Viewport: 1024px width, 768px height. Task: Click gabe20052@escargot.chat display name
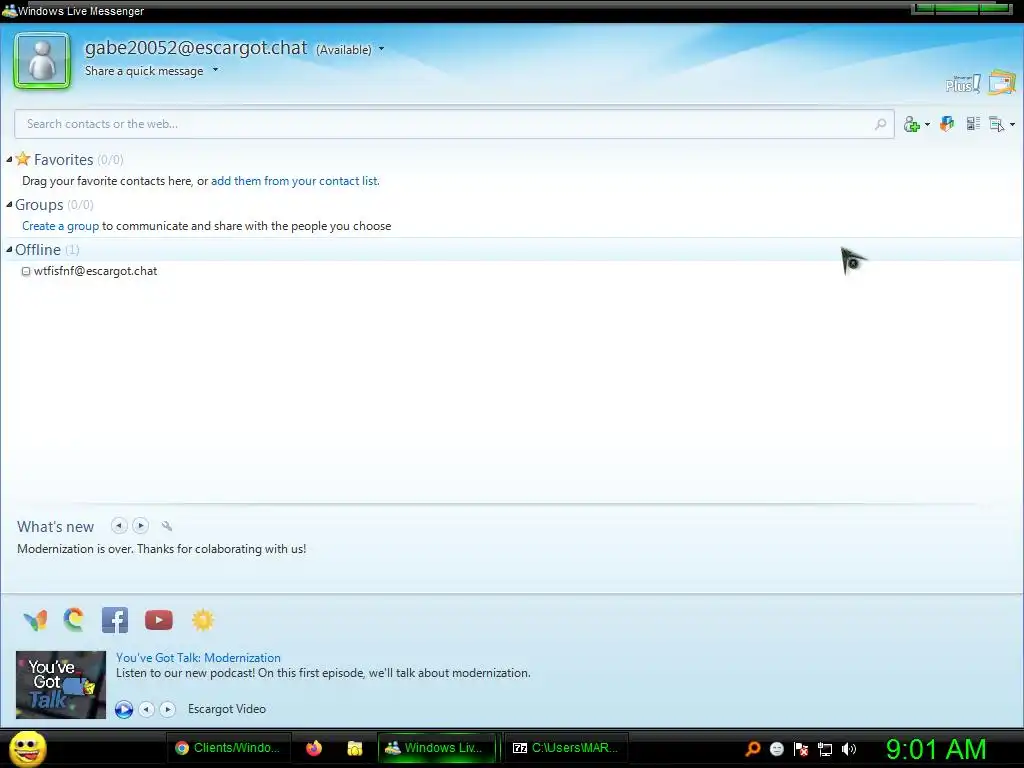click(196, 48)
